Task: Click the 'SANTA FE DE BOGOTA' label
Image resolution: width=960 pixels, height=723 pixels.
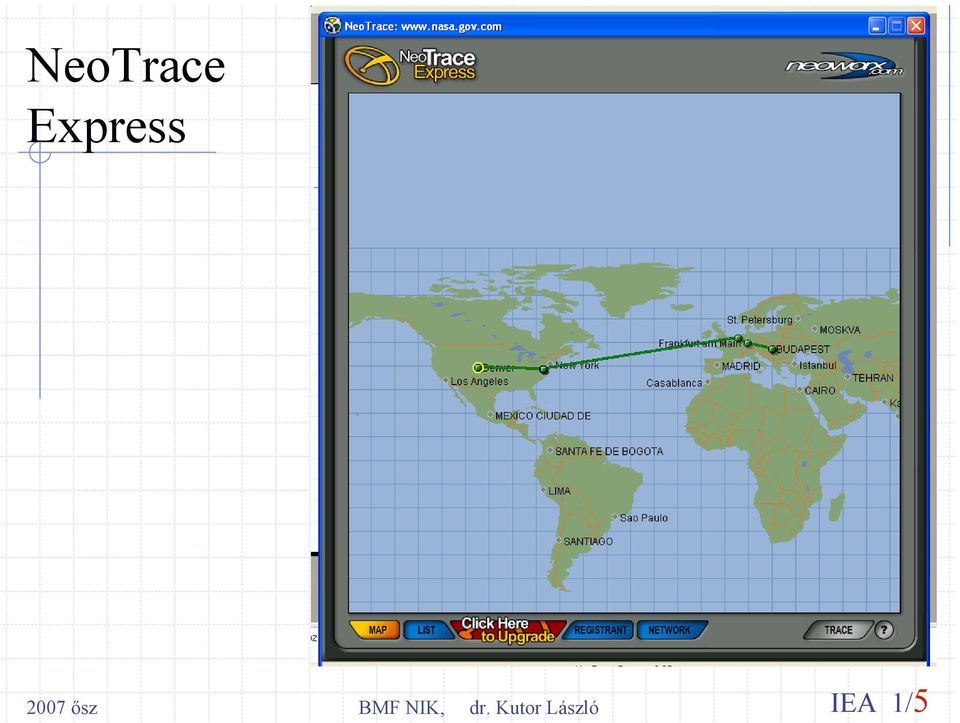Action: [x=609, y=451]
